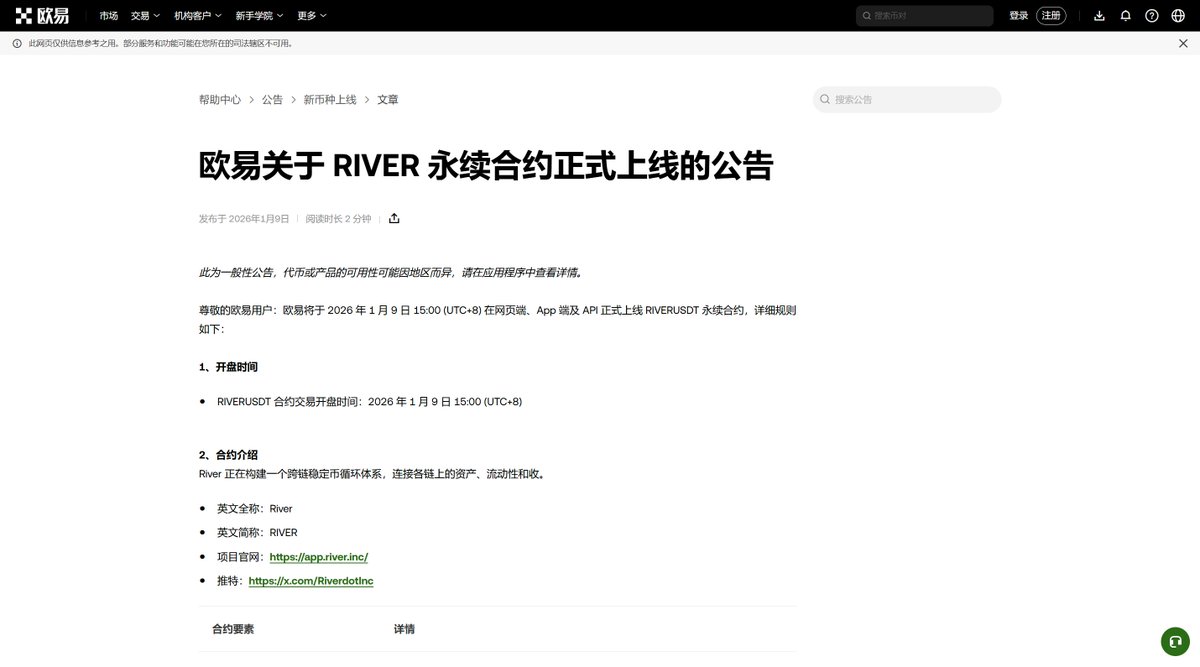
Task: Click the share icon below article title
Action: point(394,217)
